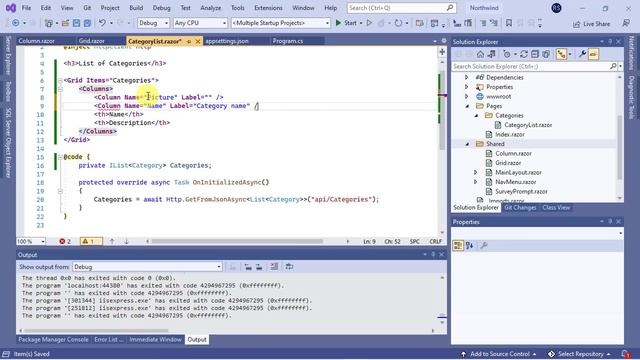The image size is (640, 360).
Task: Click the Live Share button
Action: (591, 24)
